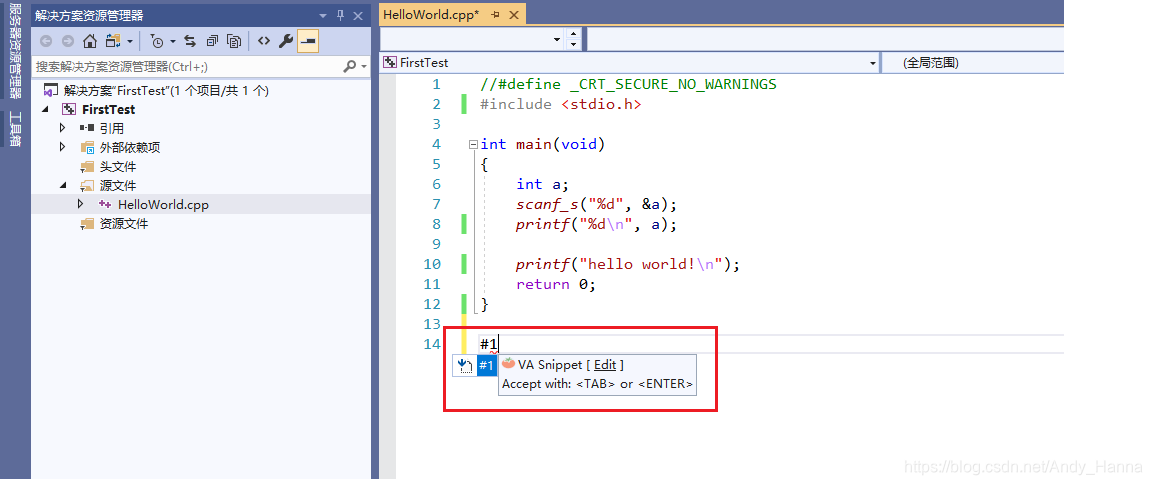Open the Pending Changes Filter dropdown arrow
1152x485 pixels.
pyautogui.click(x=173, y=42)
